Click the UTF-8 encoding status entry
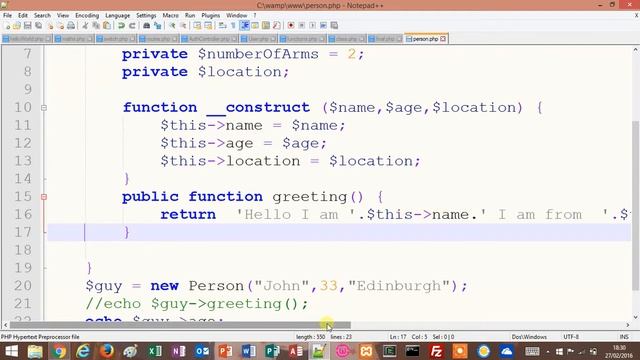Image resolution: width=640 pixels, height=360 pixels. click(x=571, y=337)
